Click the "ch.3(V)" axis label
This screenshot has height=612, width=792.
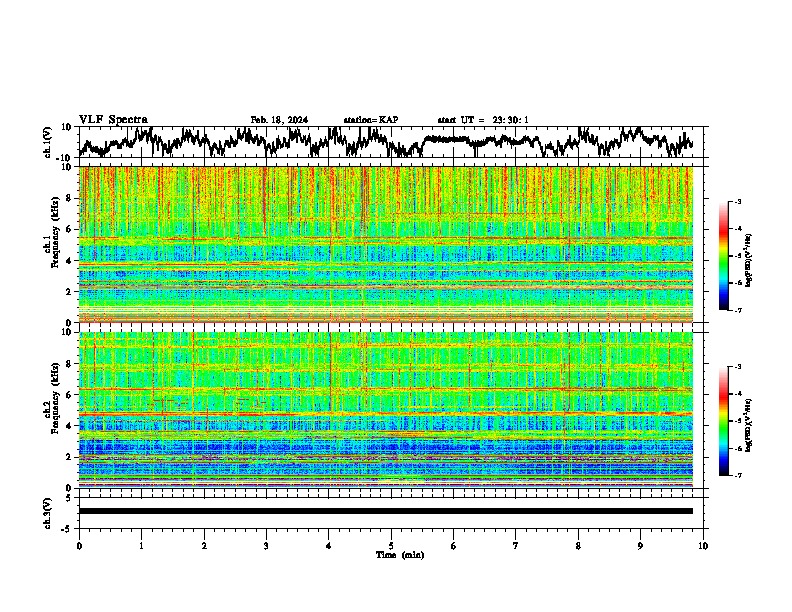(48, 513)
